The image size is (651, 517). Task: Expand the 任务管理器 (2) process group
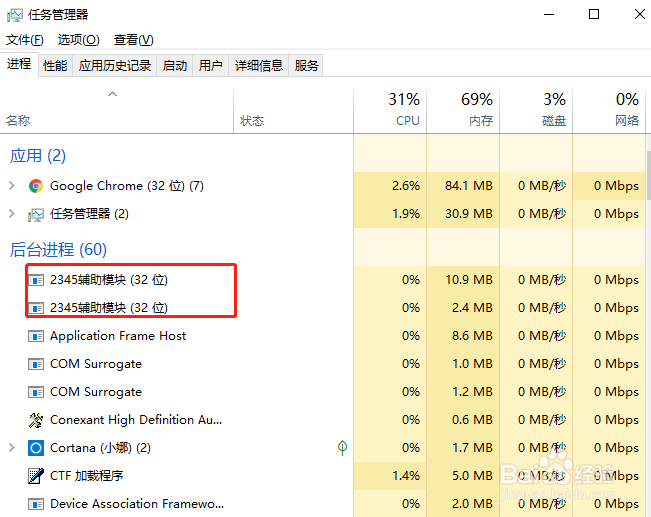click(x=12, y=214)
